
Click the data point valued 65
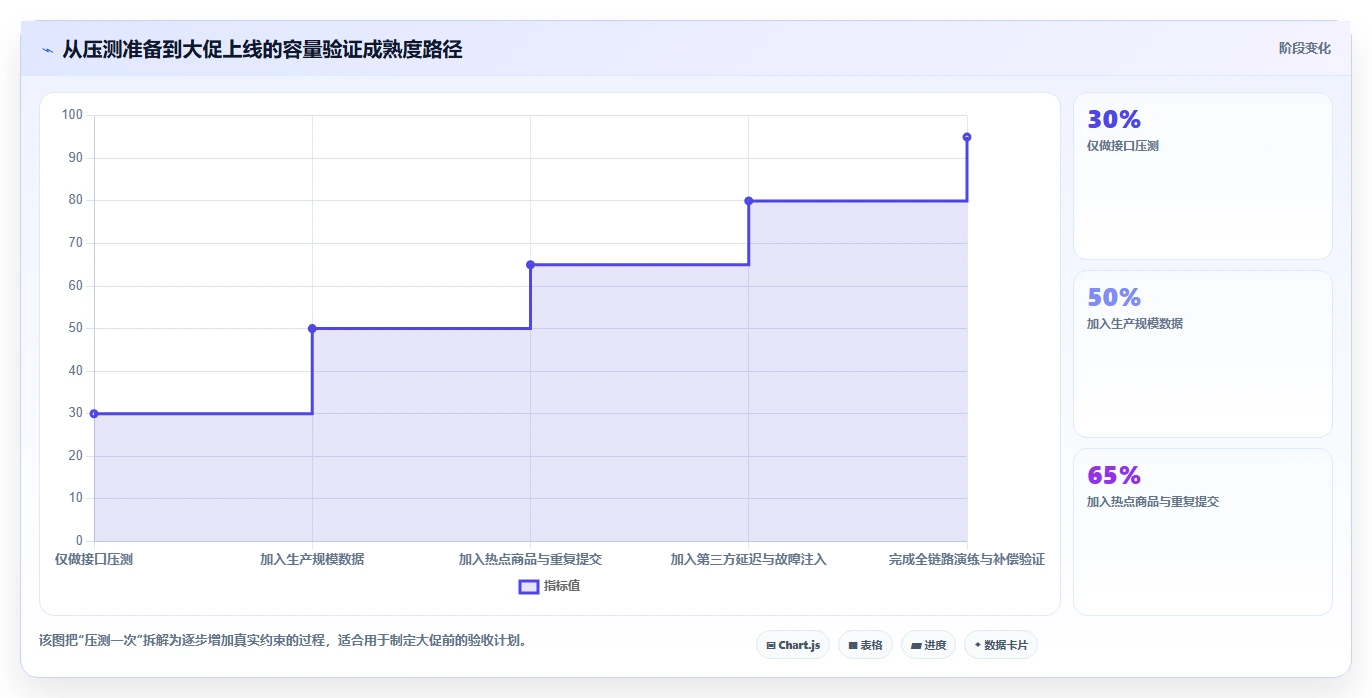[x=530, y=265]
